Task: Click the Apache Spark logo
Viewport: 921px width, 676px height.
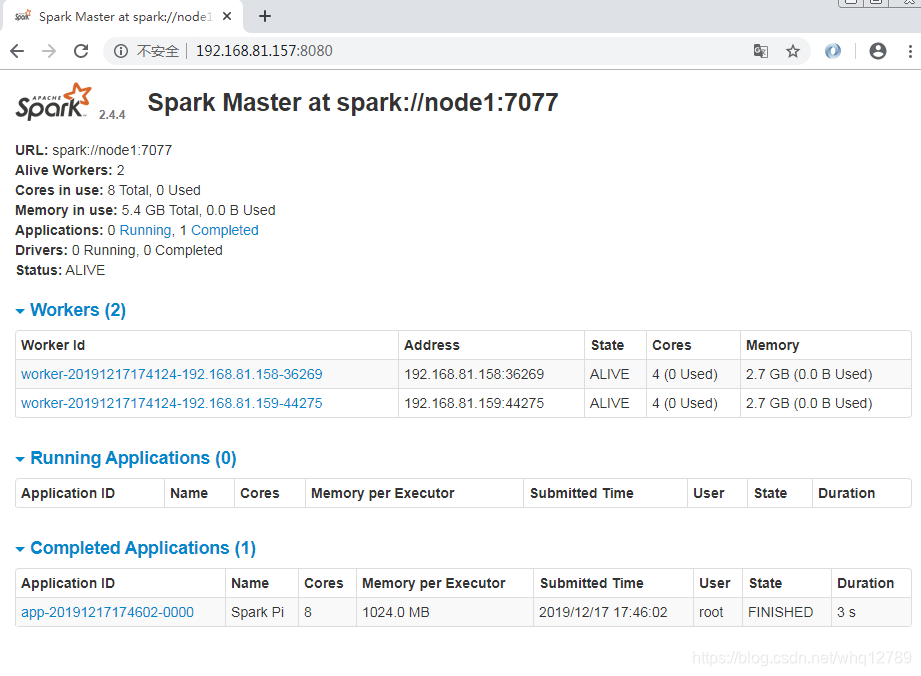Action: point(53,102)
